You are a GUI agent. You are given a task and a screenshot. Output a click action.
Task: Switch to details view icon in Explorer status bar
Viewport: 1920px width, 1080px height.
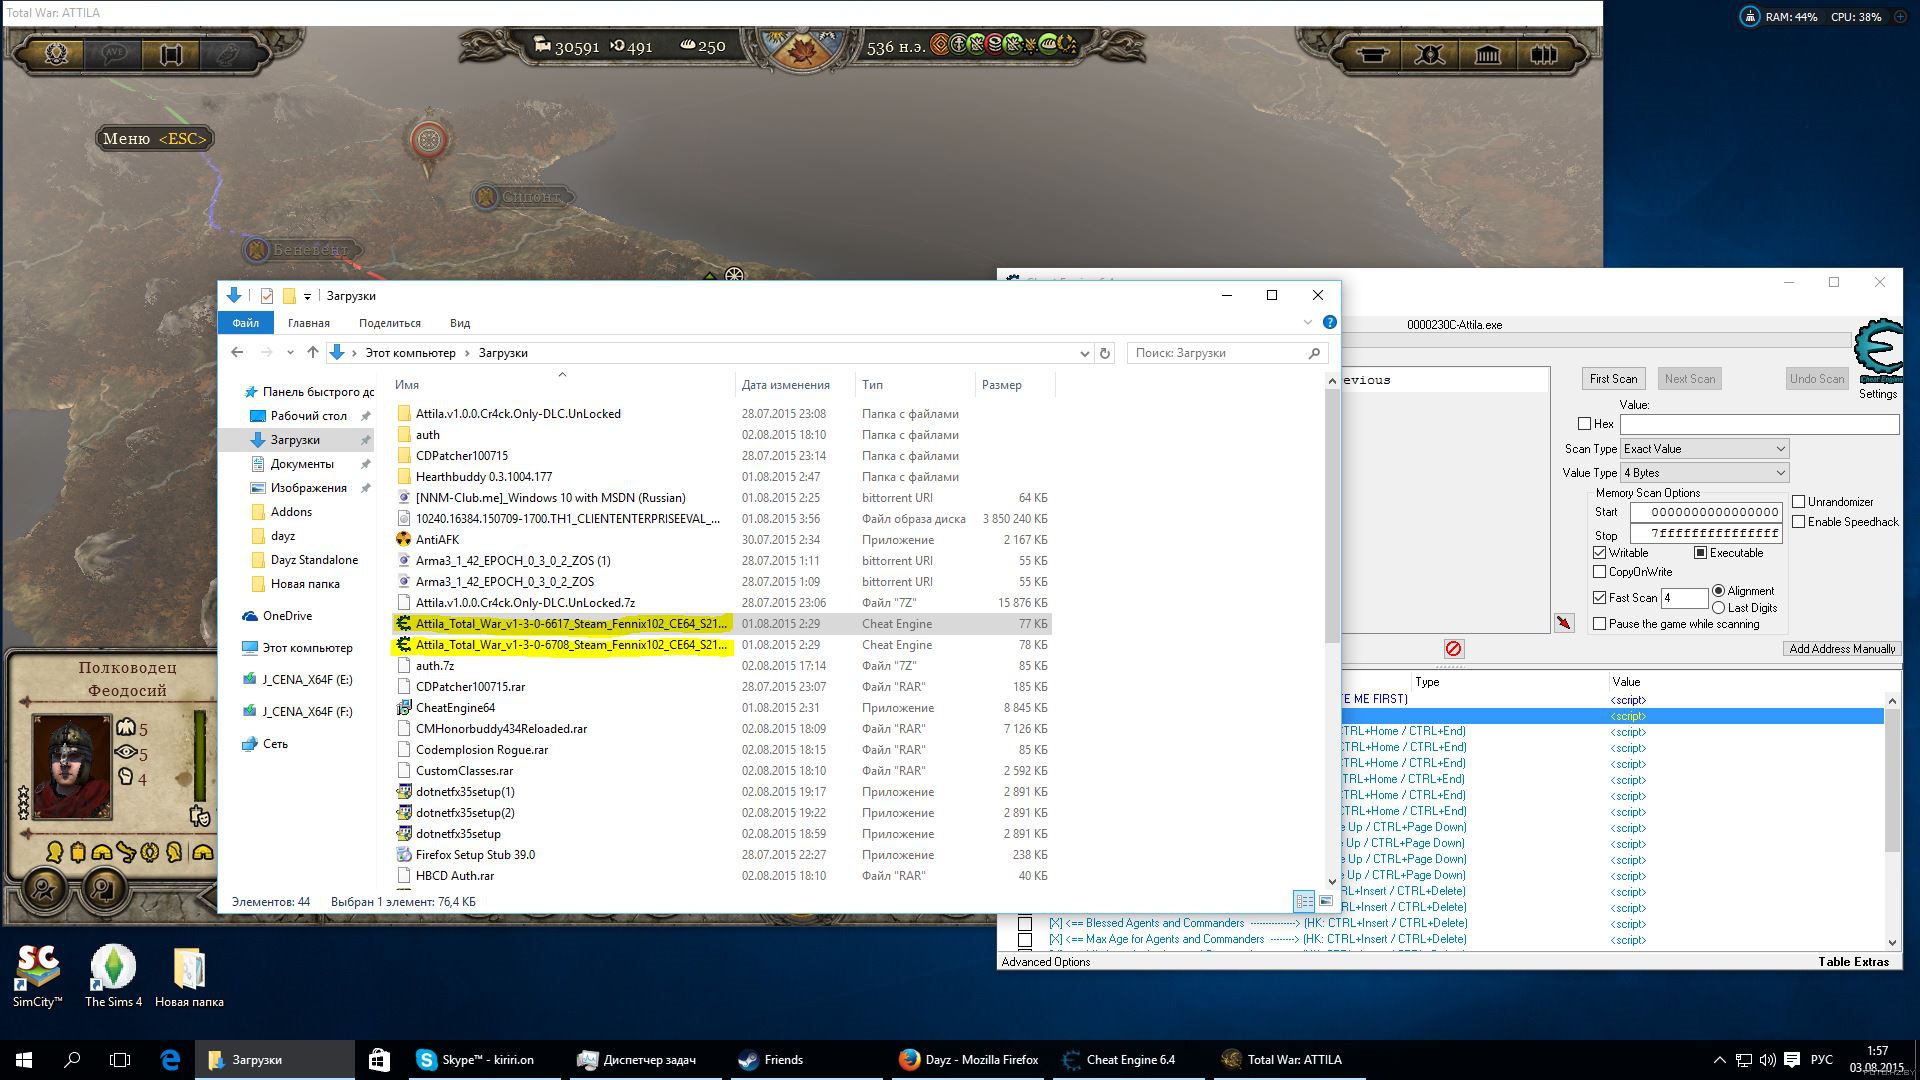[x=1304, y=901]
